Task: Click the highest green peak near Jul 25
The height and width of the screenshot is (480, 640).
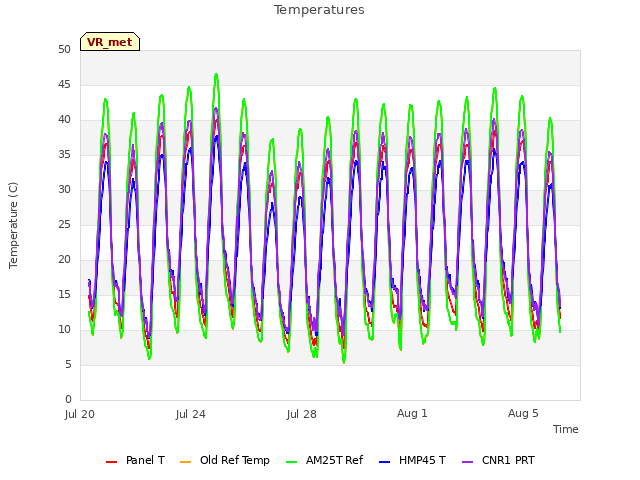Action: (216, 75)
